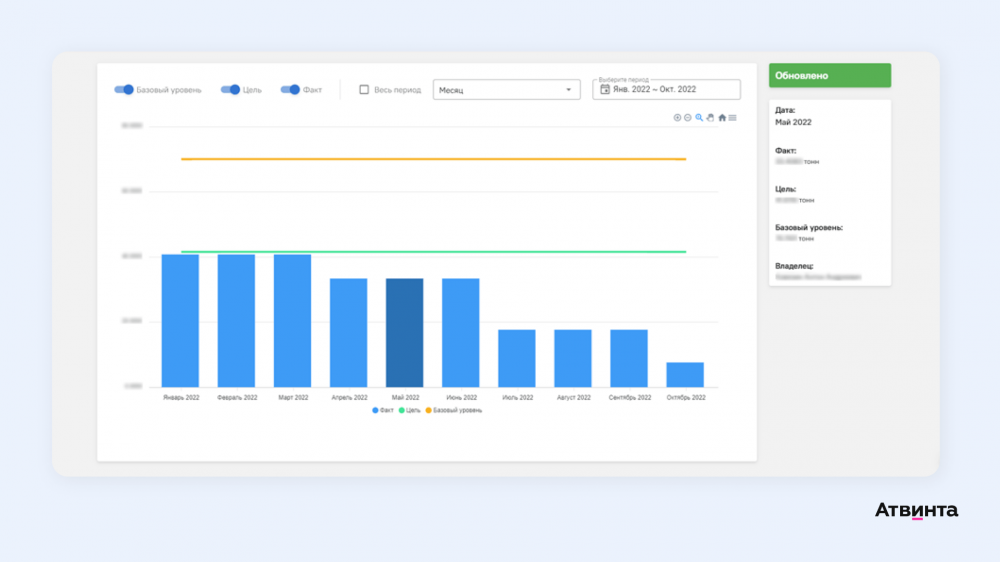This screenshot has width=1000, height=562.
Task: Toggle Факт series via legend marker
Action: pyautogui.click(x=375, y=410)
